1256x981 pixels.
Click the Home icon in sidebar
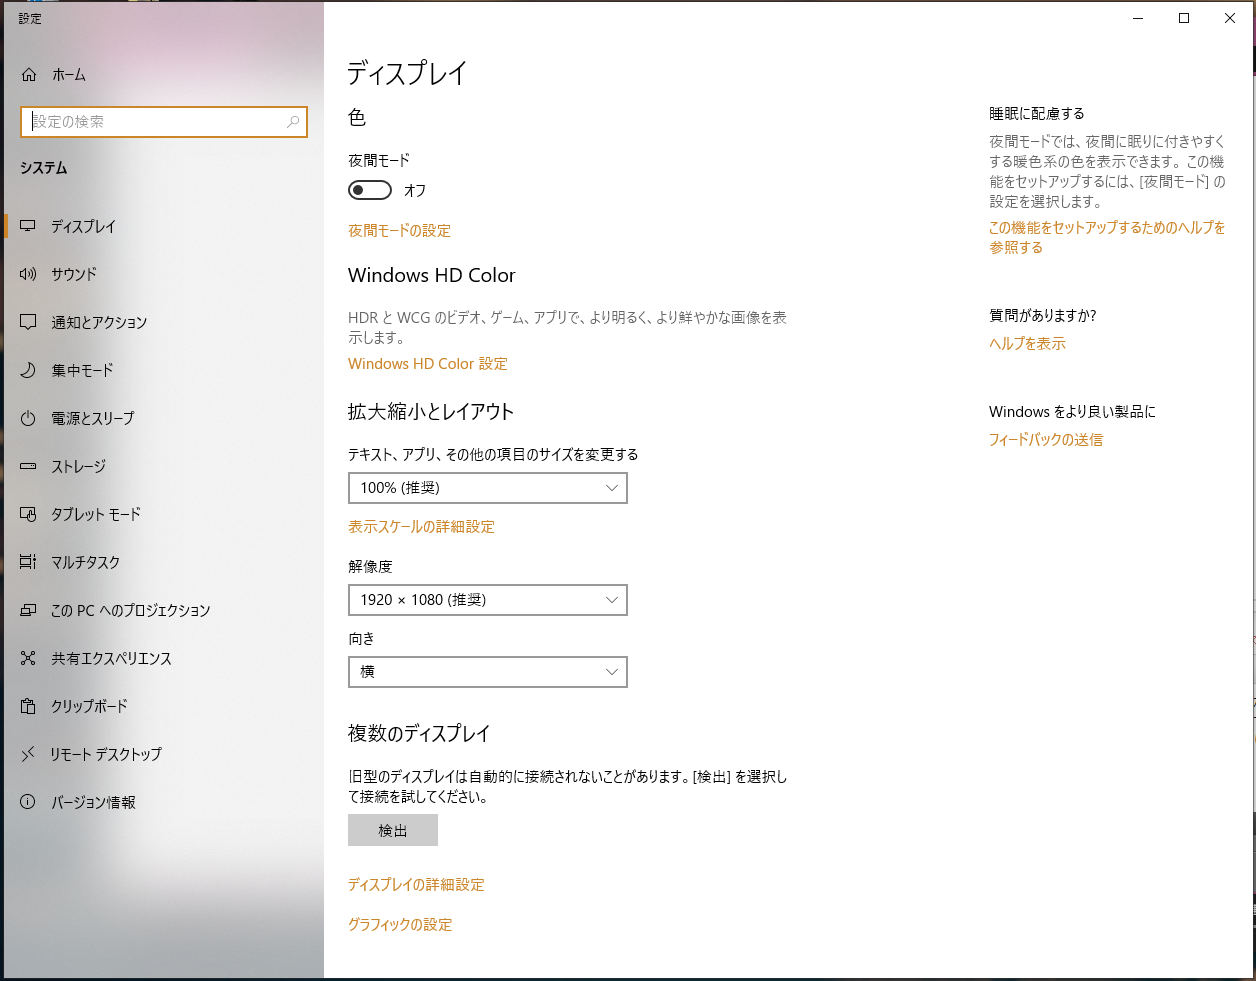[x=29, y=75]
